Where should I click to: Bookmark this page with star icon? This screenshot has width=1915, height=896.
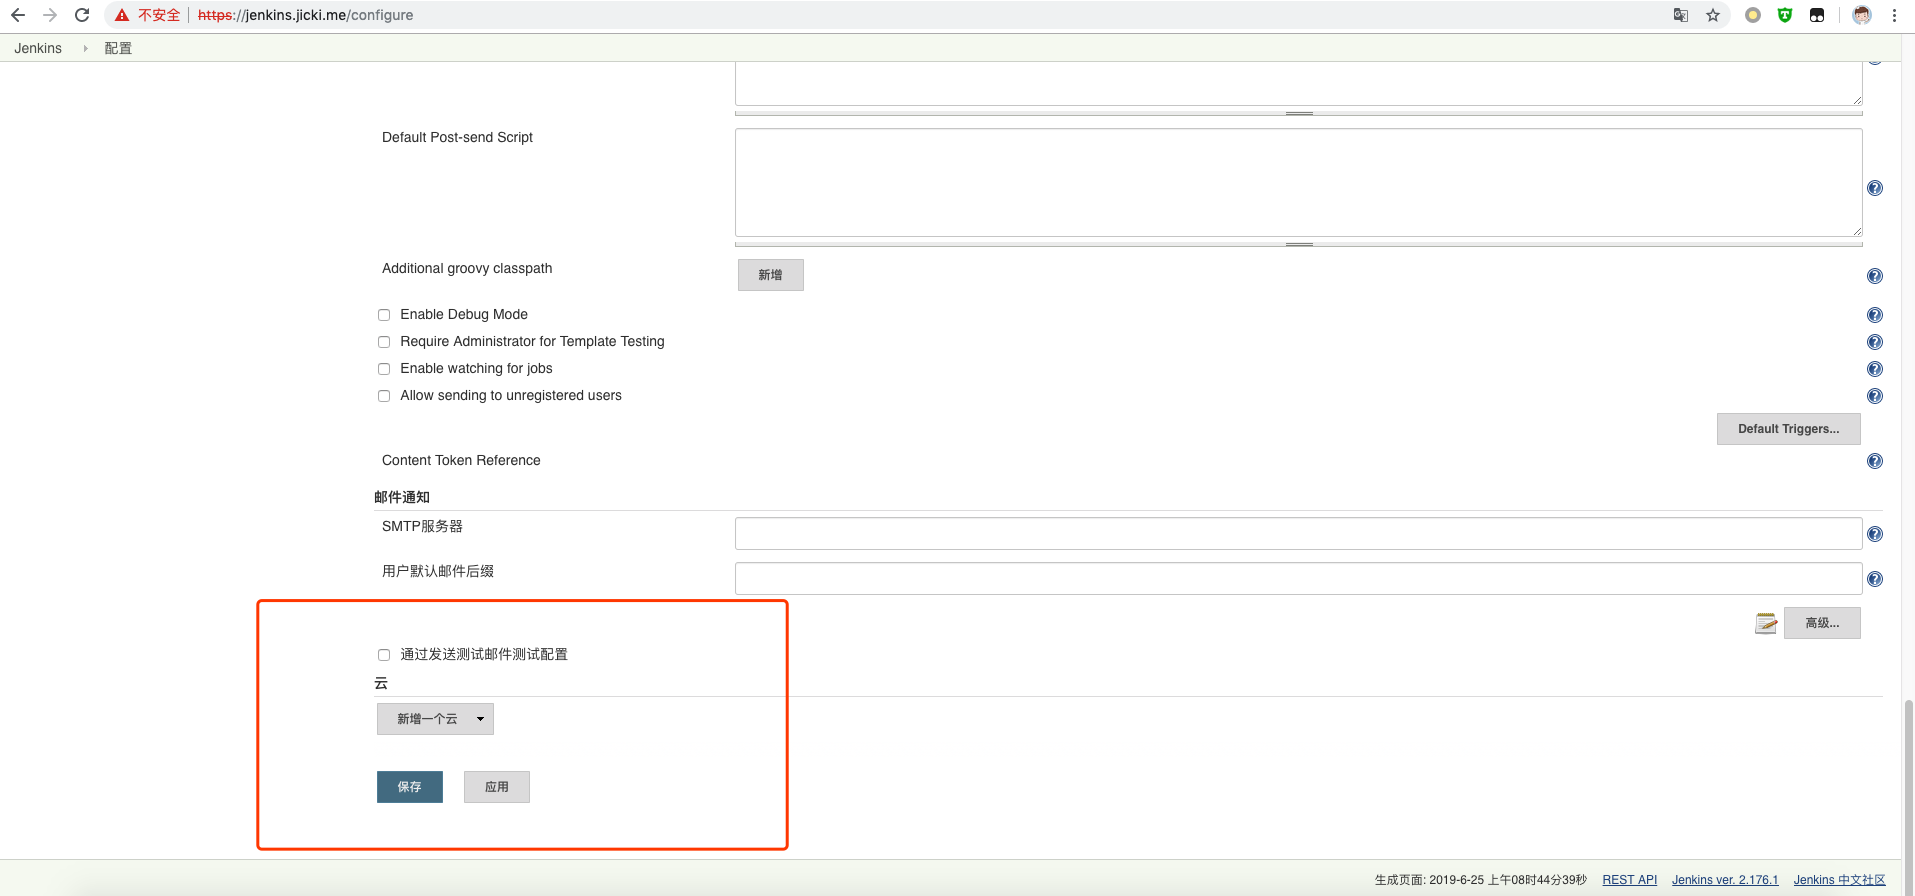(1713, 15)
